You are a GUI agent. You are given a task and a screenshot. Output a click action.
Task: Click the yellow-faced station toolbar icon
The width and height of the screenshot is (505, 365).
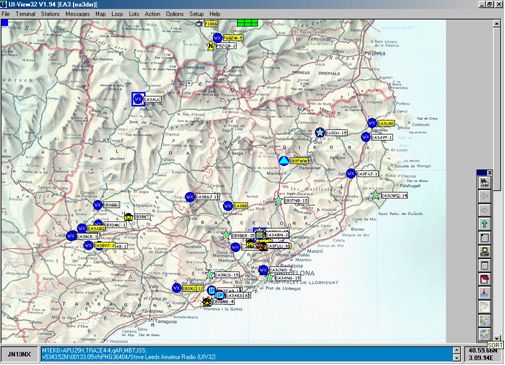[x=484, y=252]
